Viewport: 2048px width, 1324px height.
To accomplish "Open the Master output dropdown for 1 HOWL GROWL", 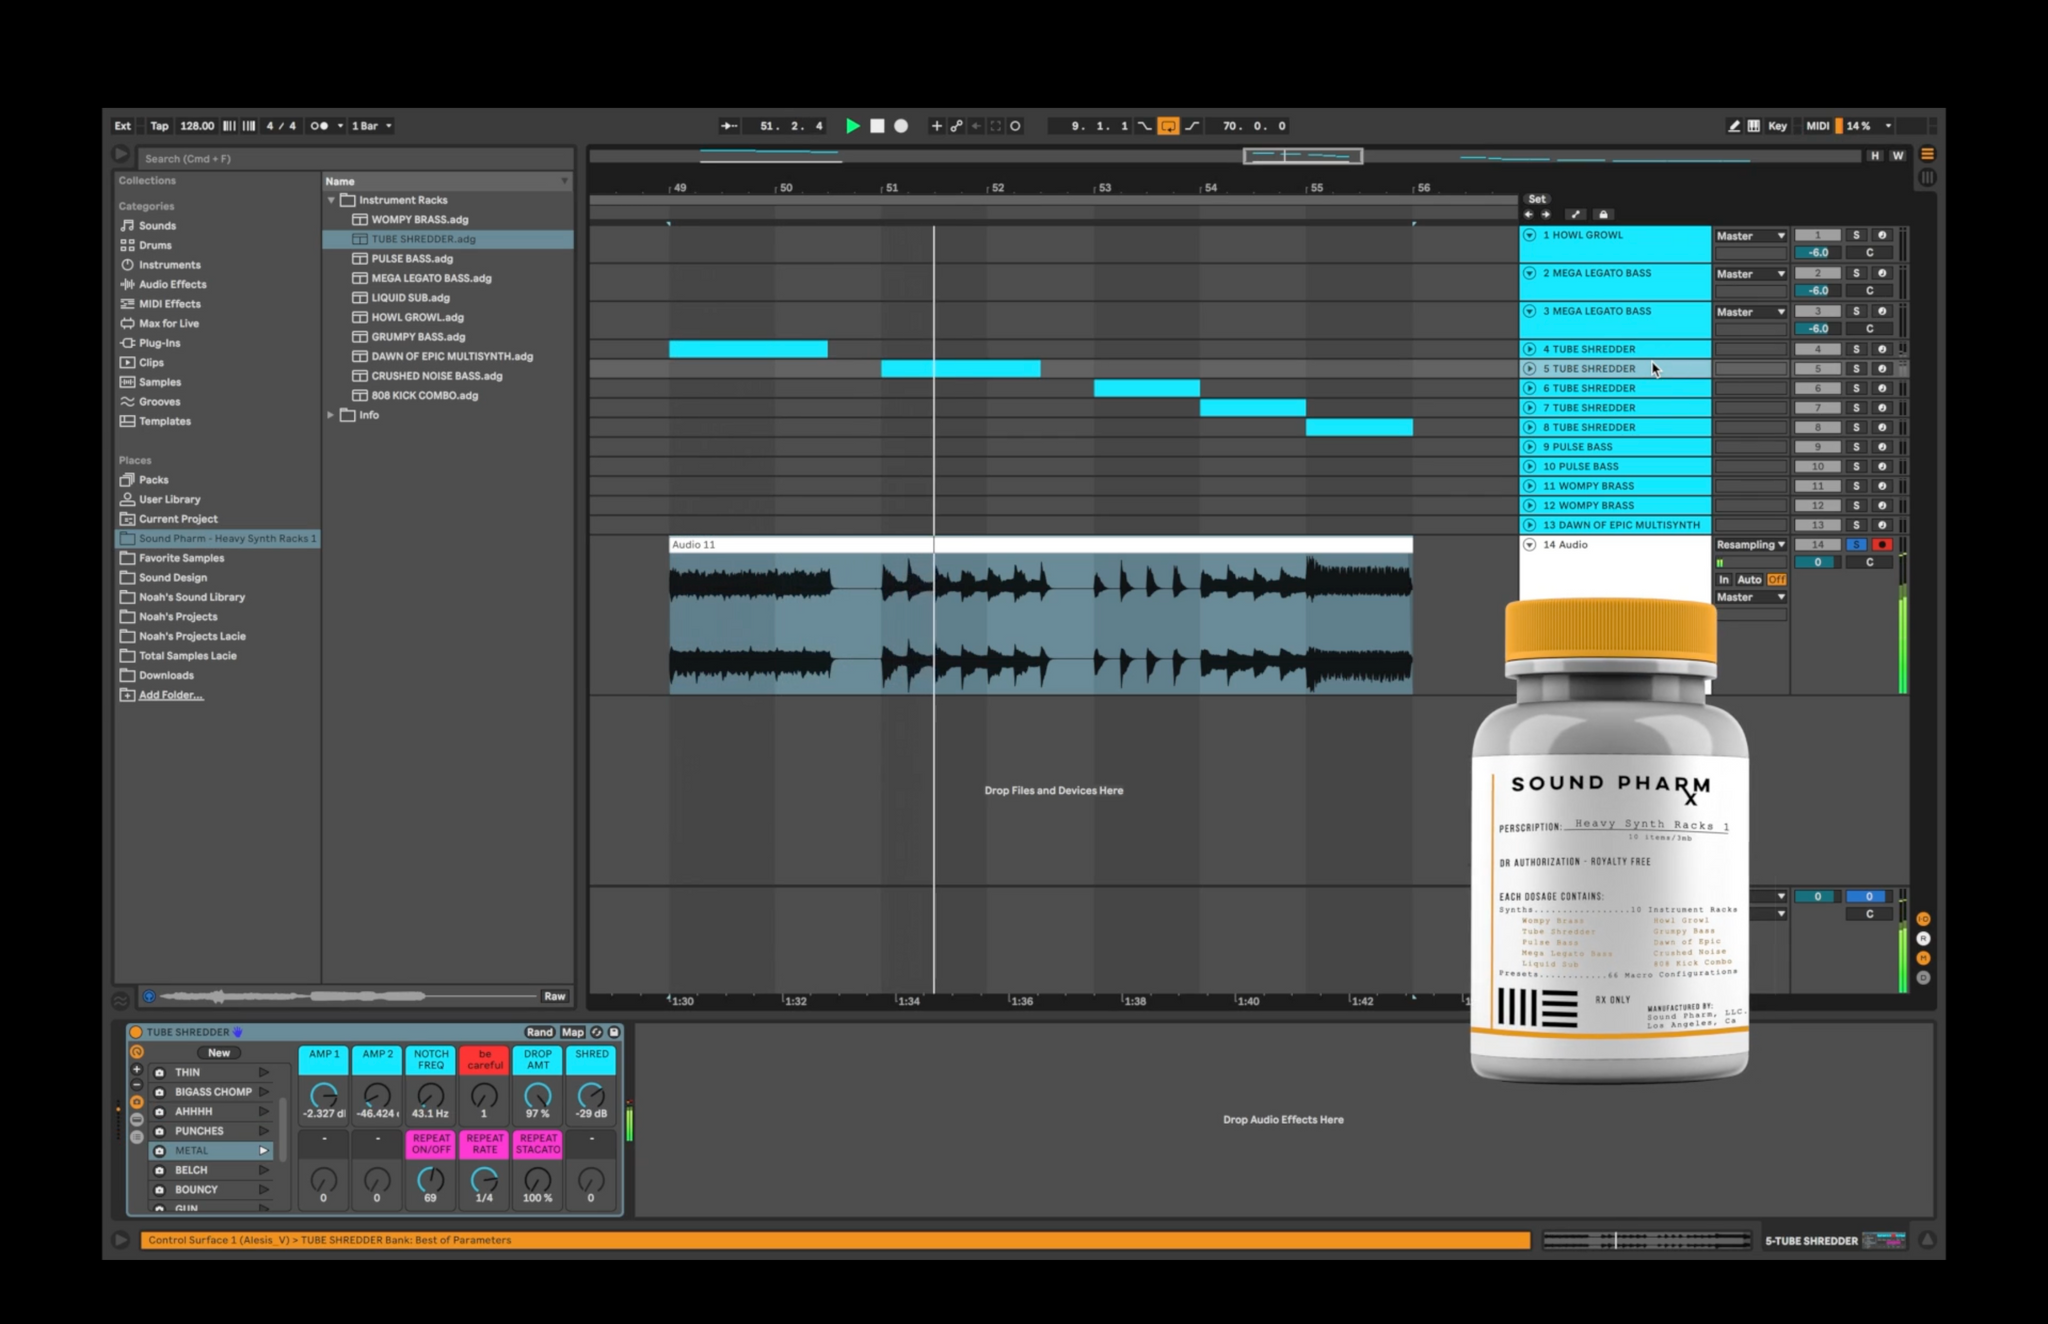I will [1750, 236].
